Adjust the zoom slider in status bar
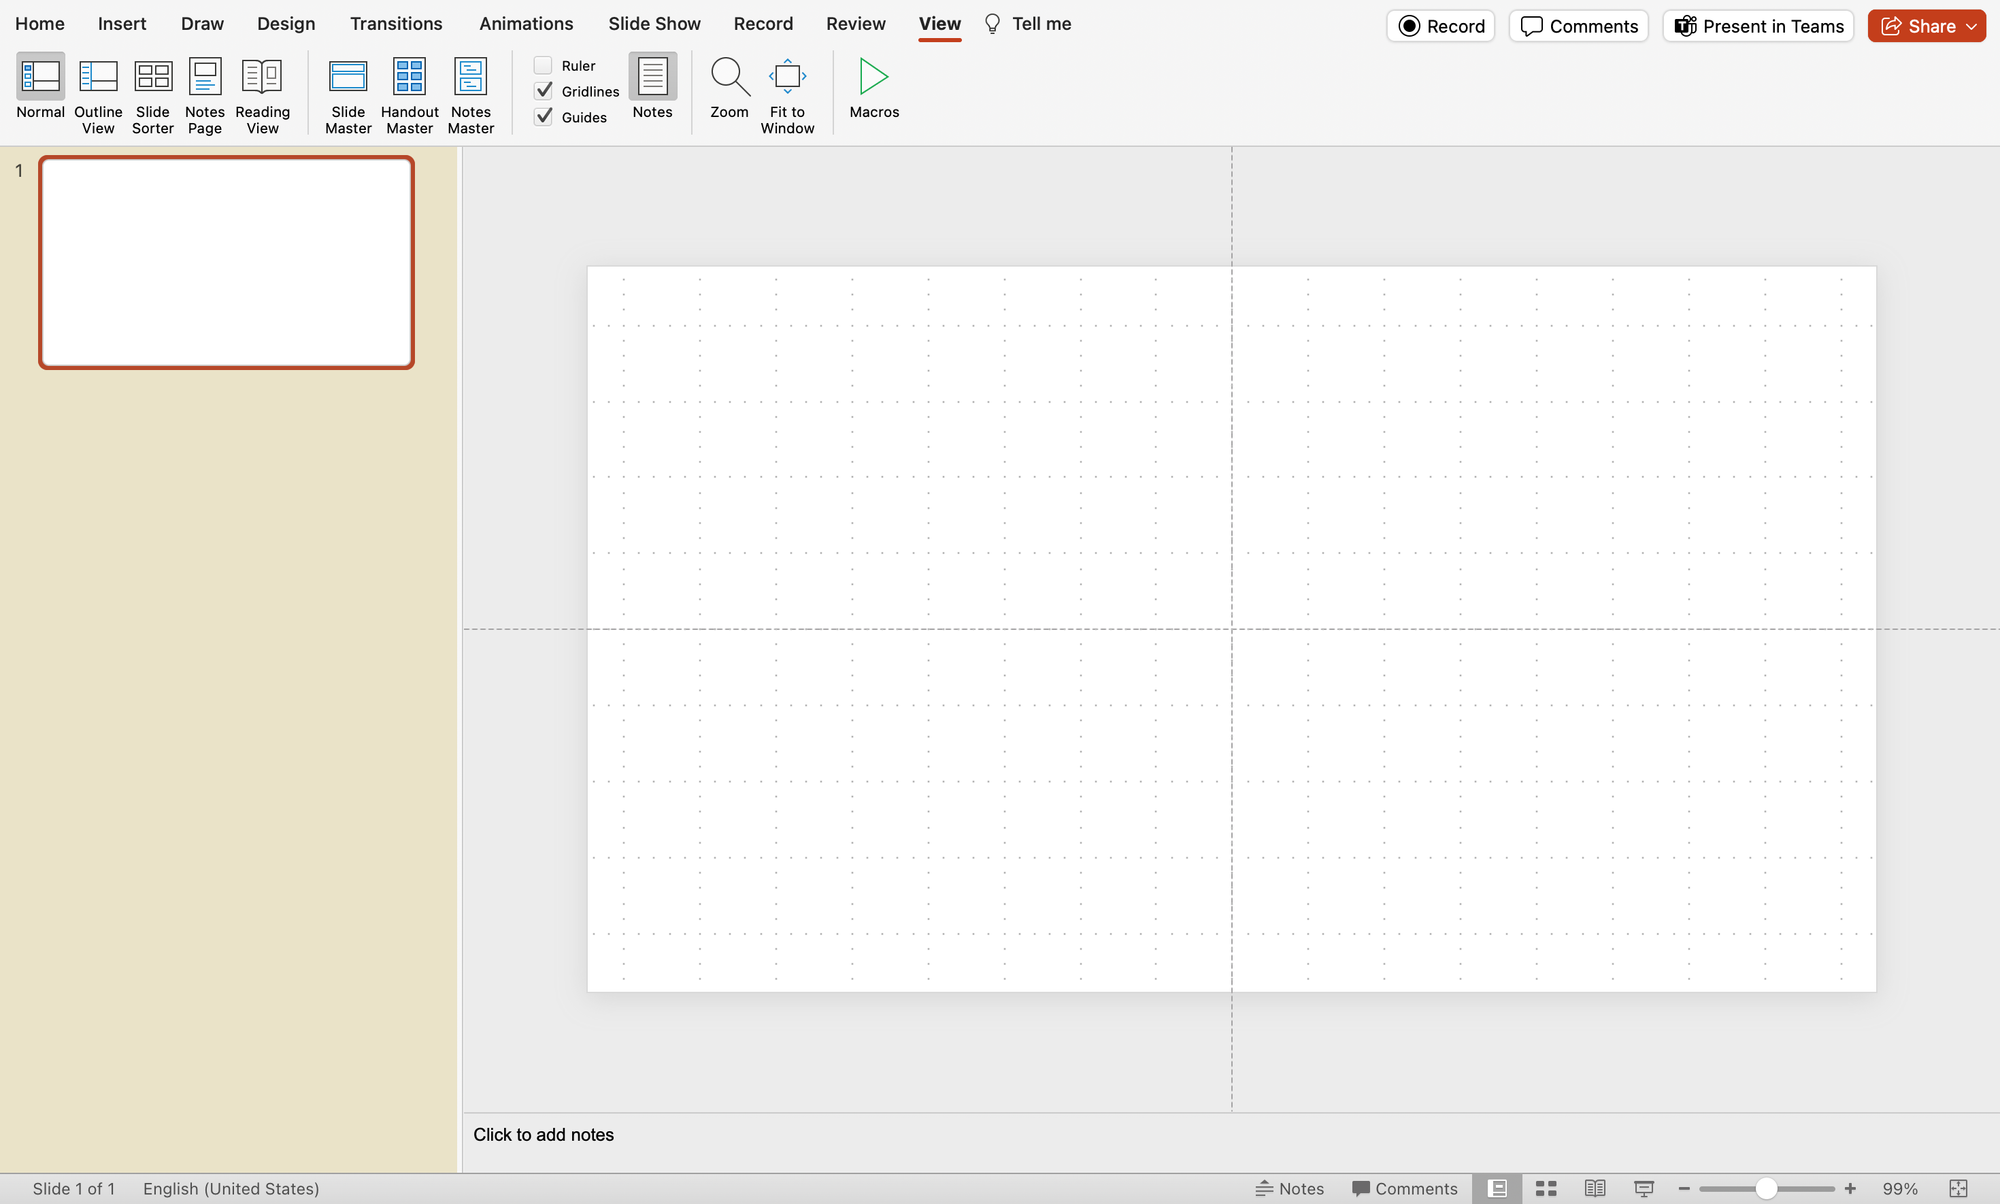2000x1204 pixels. coord(1768,1188)
